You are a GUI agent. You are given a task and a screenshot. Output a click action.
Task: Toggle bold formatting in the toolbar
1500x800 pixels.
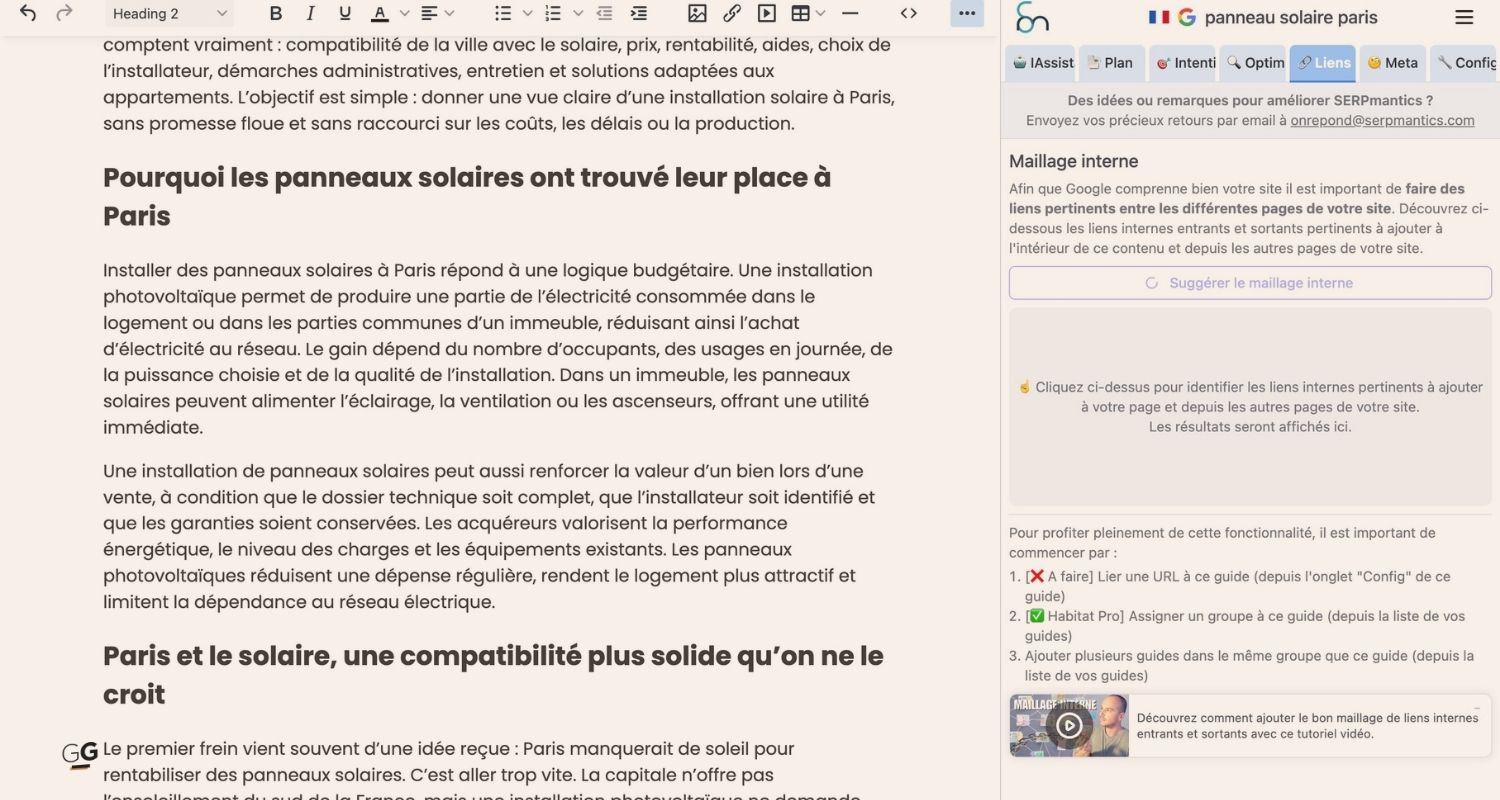(x=276, y=13)
